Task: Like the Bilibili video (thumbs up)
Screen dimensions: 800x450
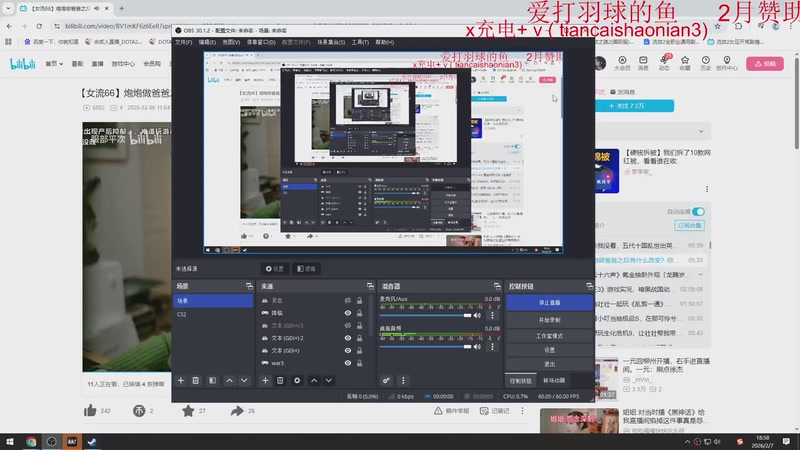Action: [90, 410]
